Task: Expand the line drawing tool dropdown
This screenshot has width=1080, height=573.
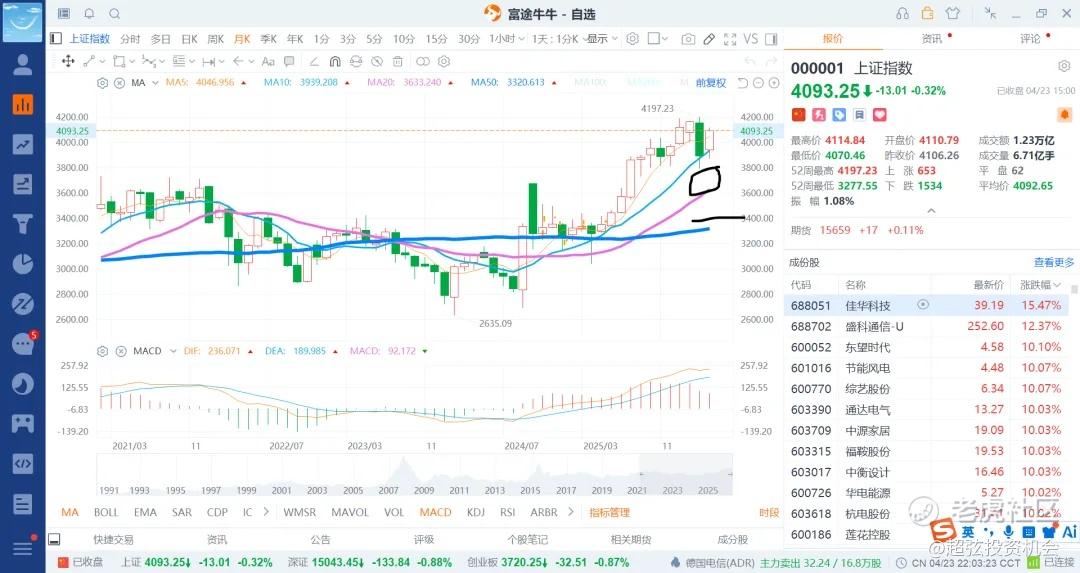Action: [103, 61]
